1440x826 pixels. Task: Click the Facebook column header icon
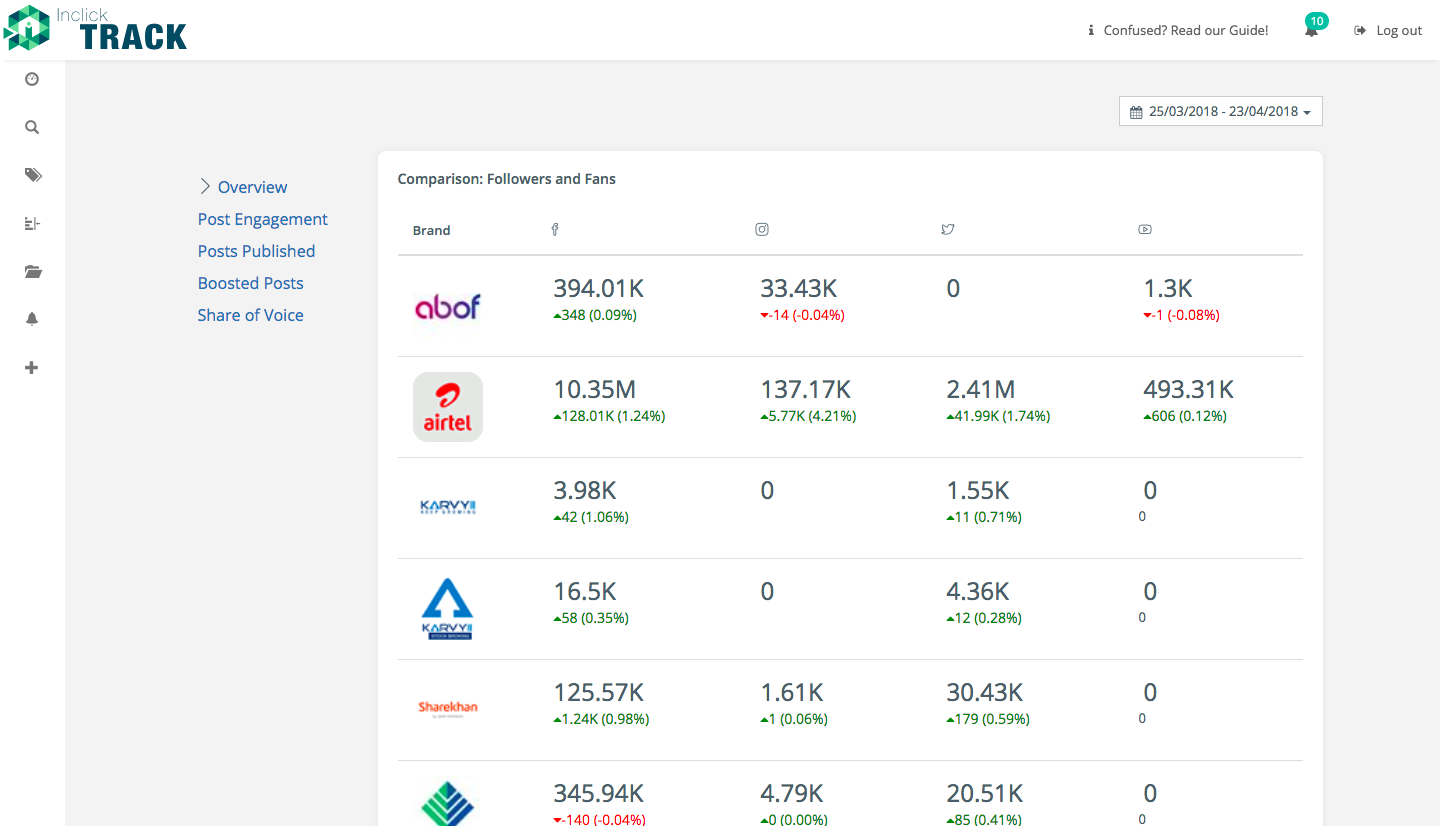[555, 230]
